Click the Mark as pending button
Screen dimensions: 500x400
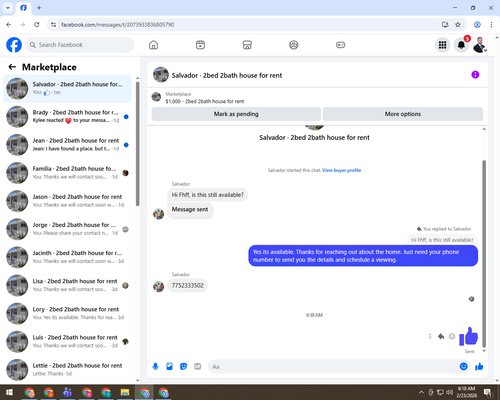coord(236,114)
